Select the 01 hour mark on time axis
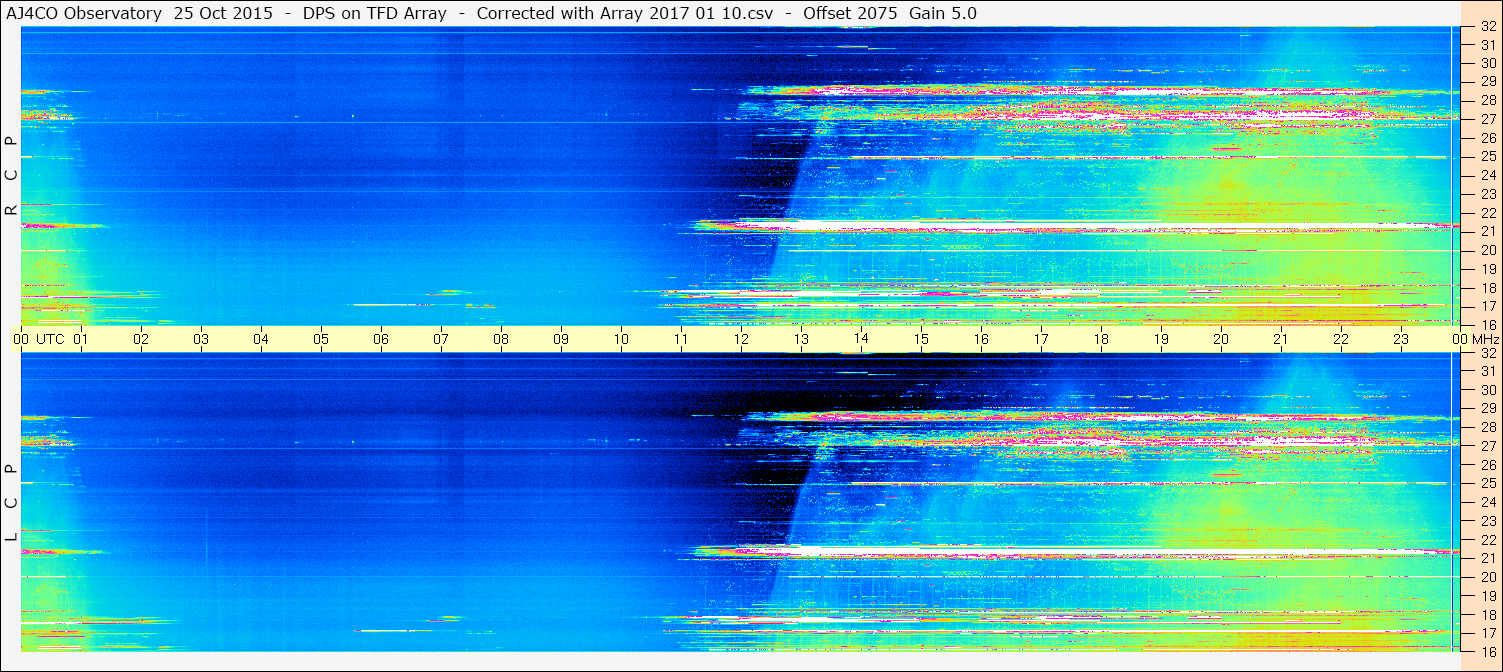Screen dimensions: 1503x672 click(x=81, y=339)
